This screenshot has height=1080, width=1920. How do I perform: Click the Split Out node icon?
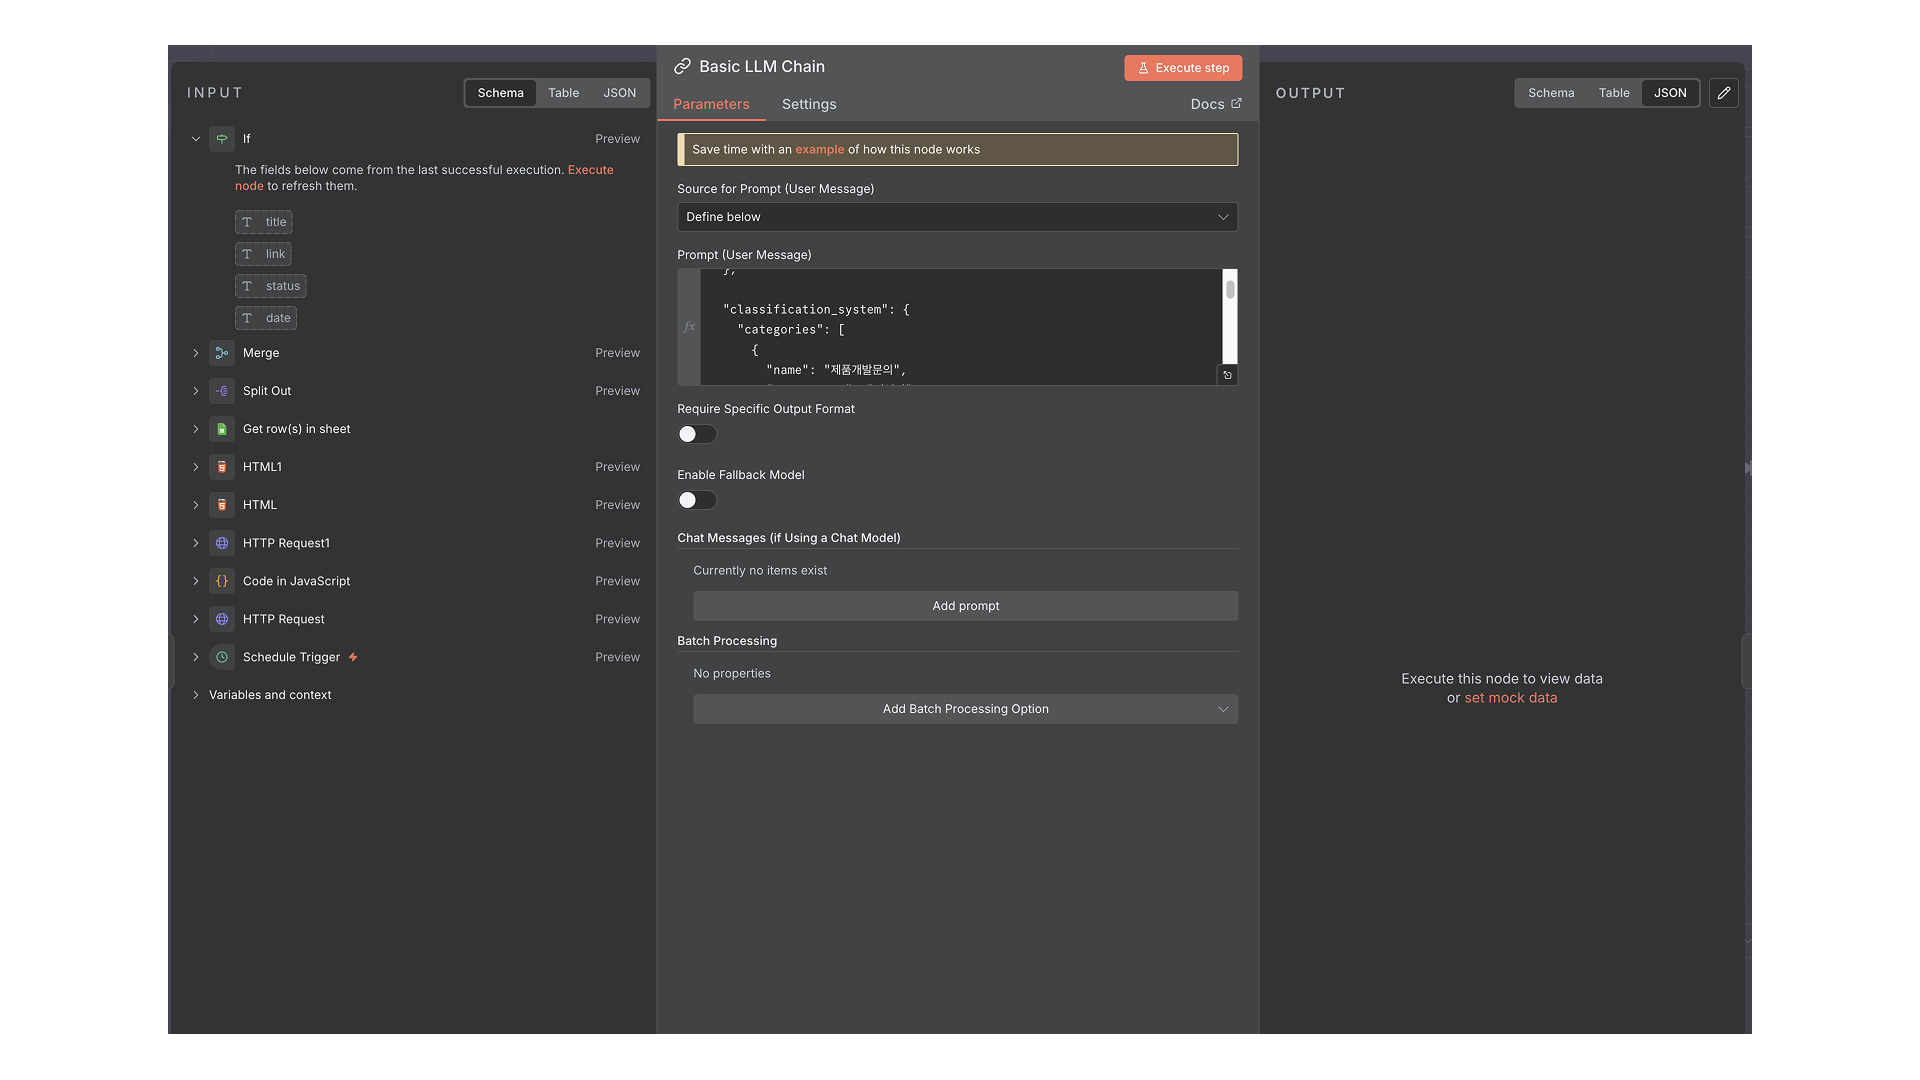[222, 391]
